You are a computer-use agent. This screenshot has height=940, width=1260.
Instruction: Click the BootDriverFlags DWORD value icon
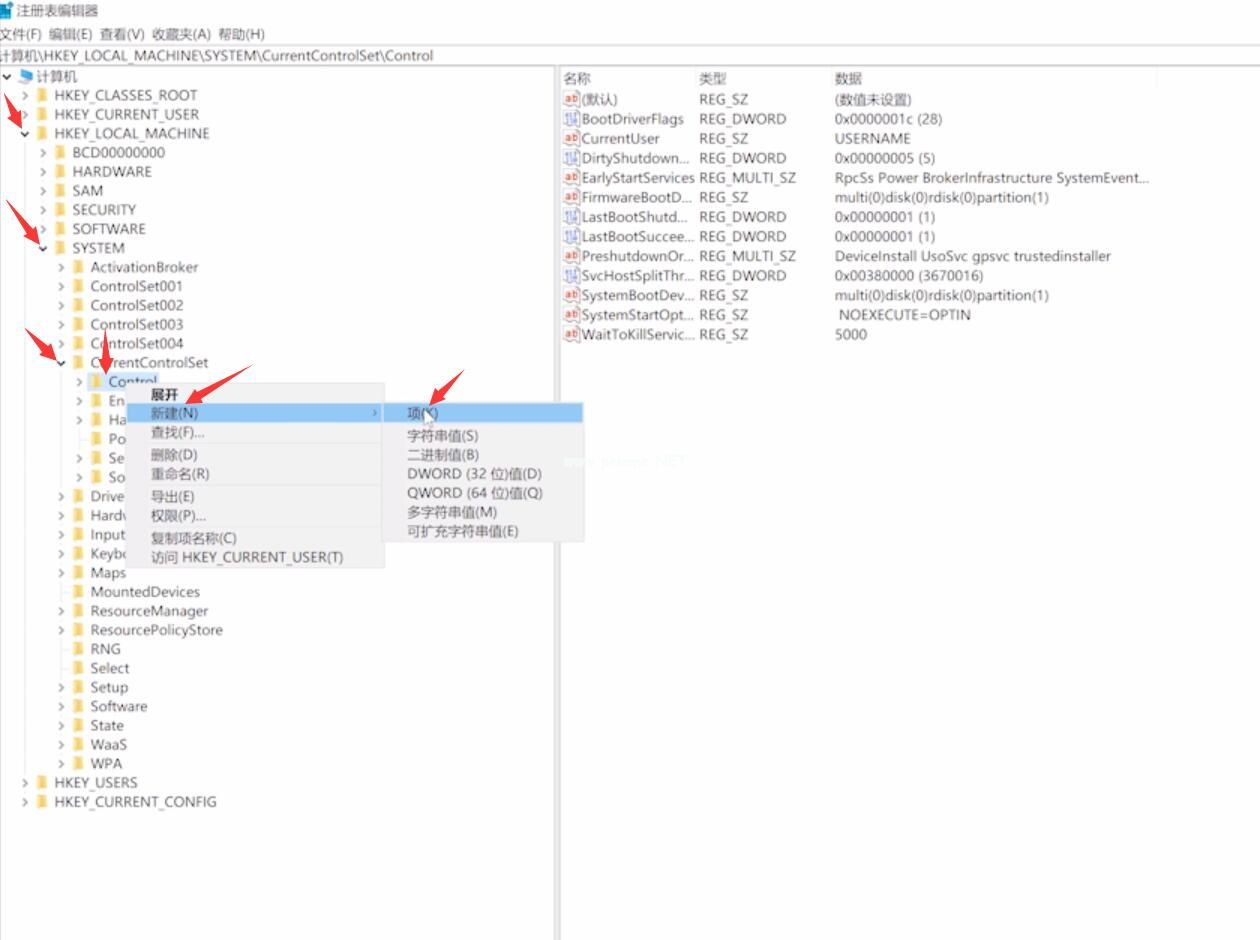[571, 119]
